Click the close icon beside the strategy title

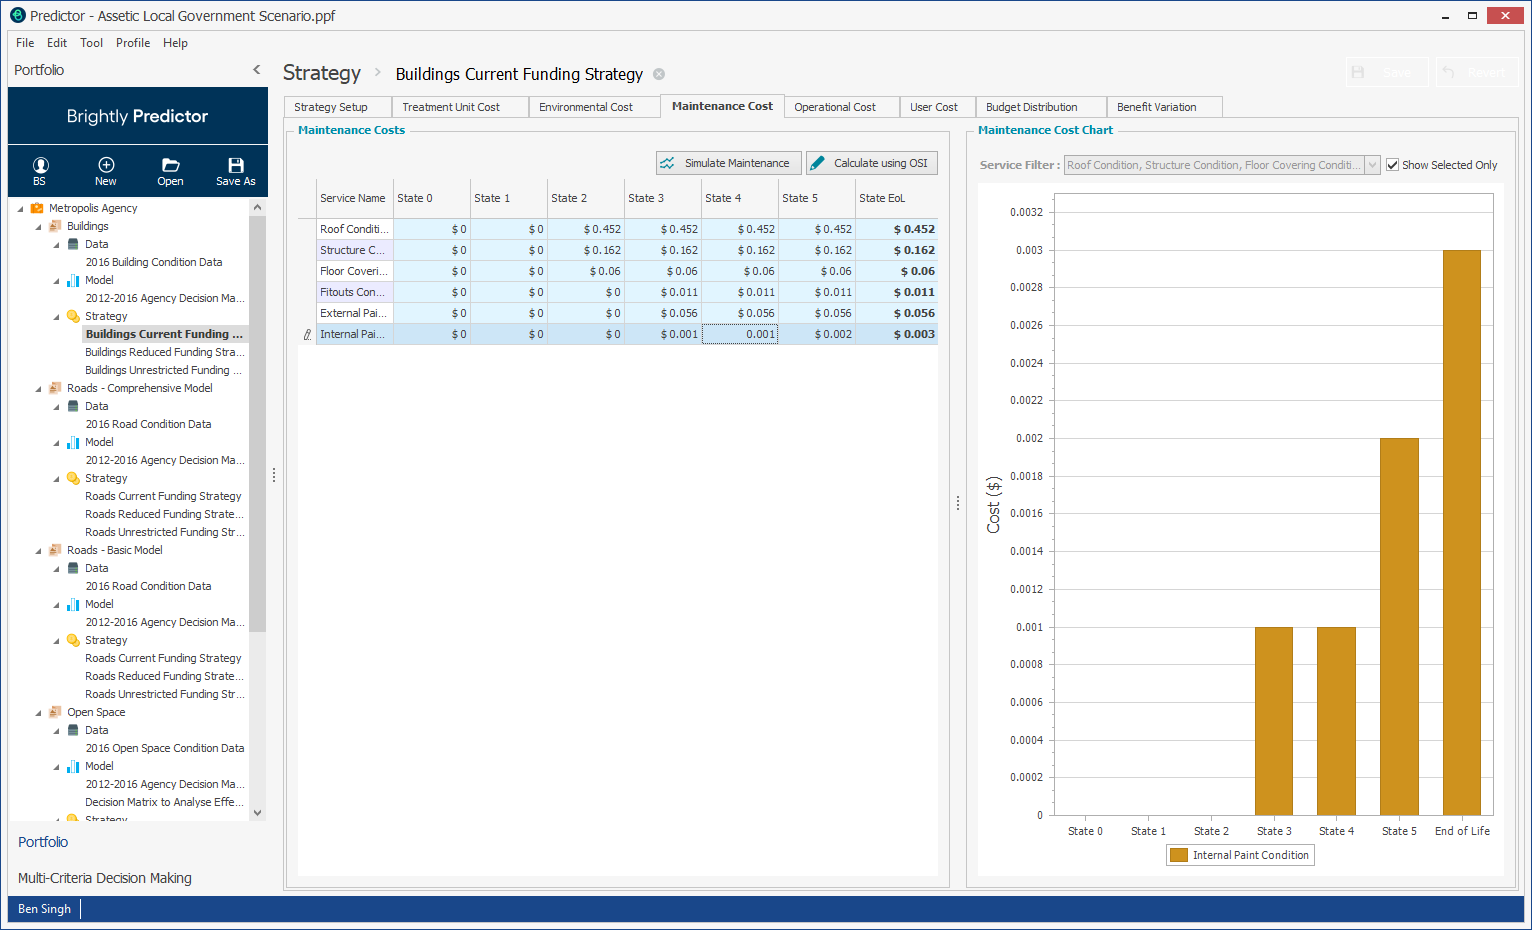point(659,74)
